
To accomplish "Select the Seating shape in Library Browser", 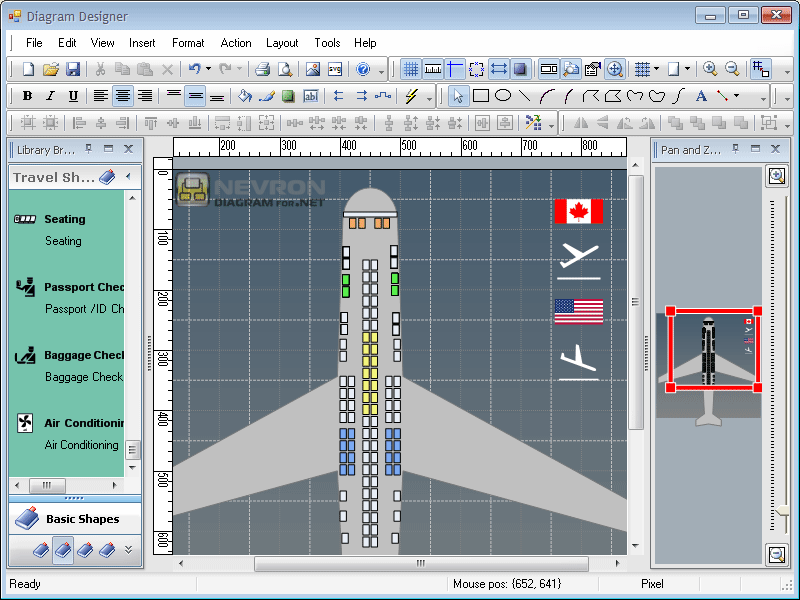I will [x=63, y=219].
